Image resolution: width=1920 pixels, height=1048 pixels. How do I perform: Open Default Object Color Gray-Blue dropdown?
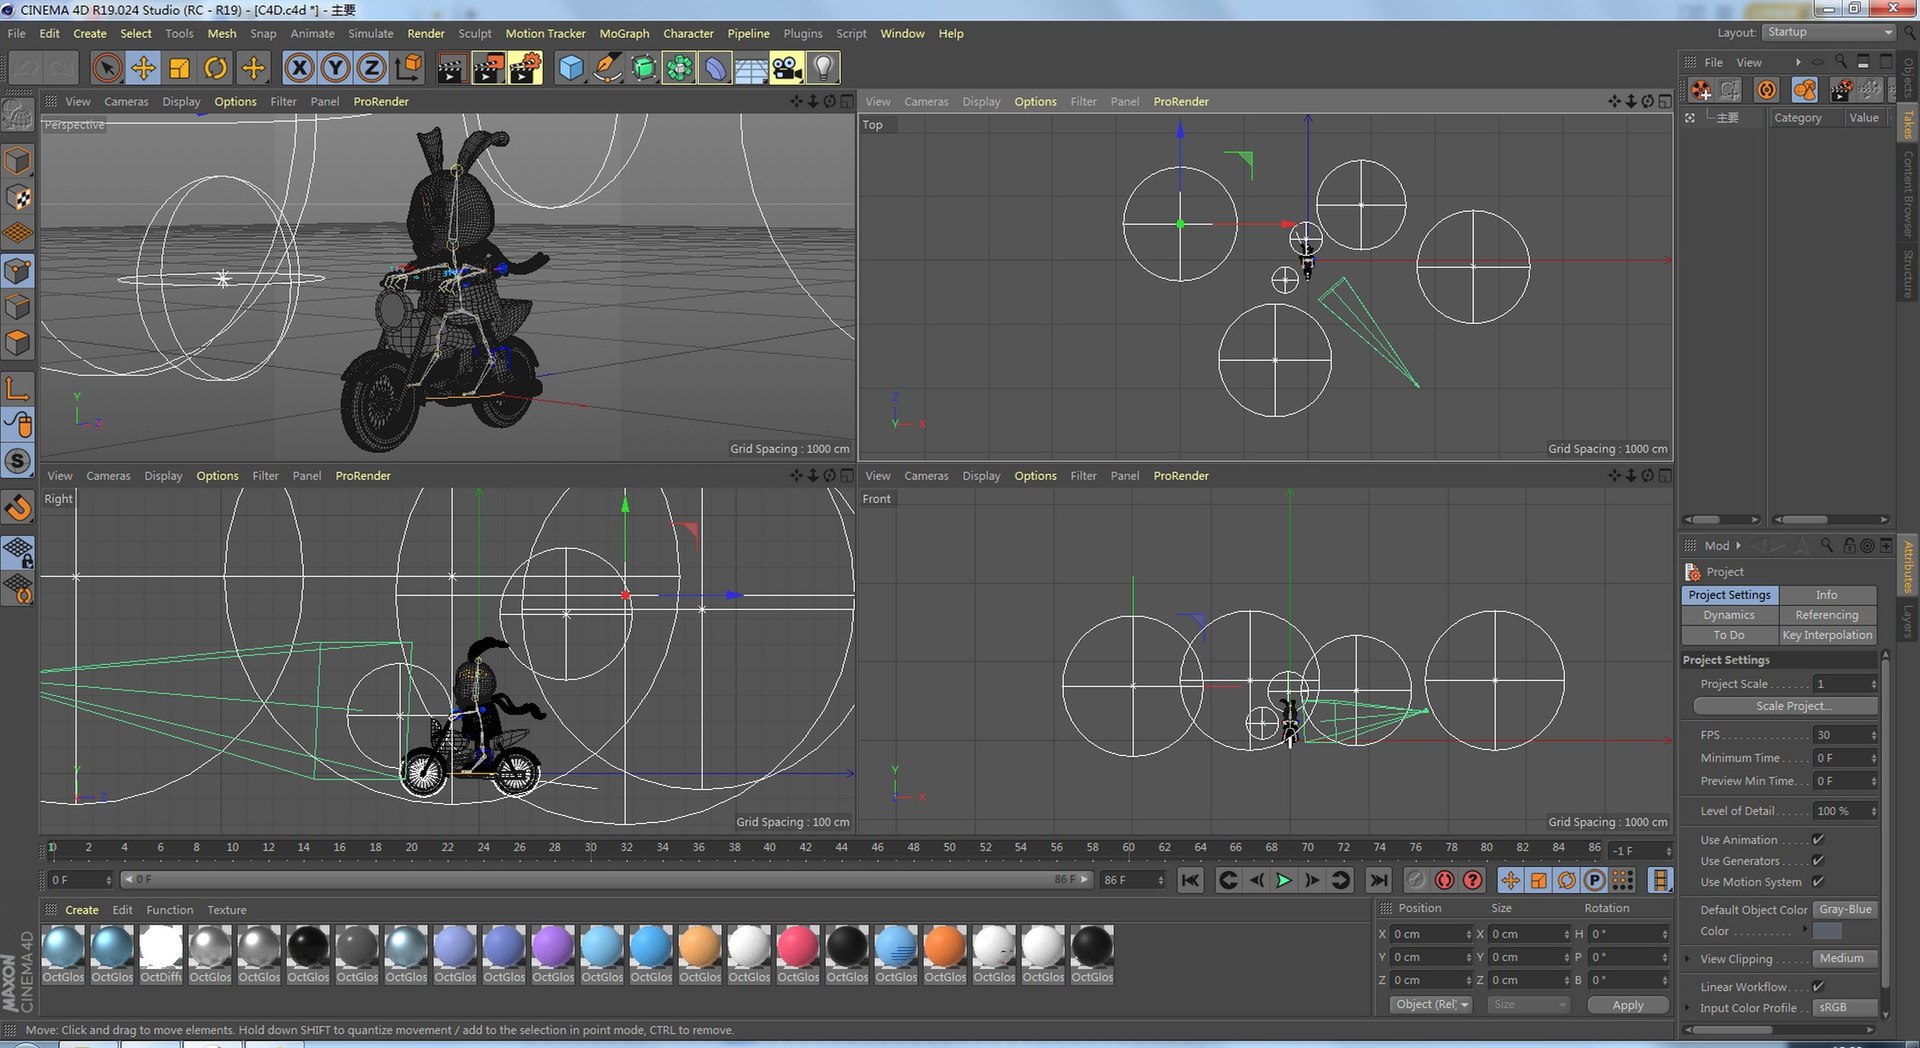(1845, 910)
